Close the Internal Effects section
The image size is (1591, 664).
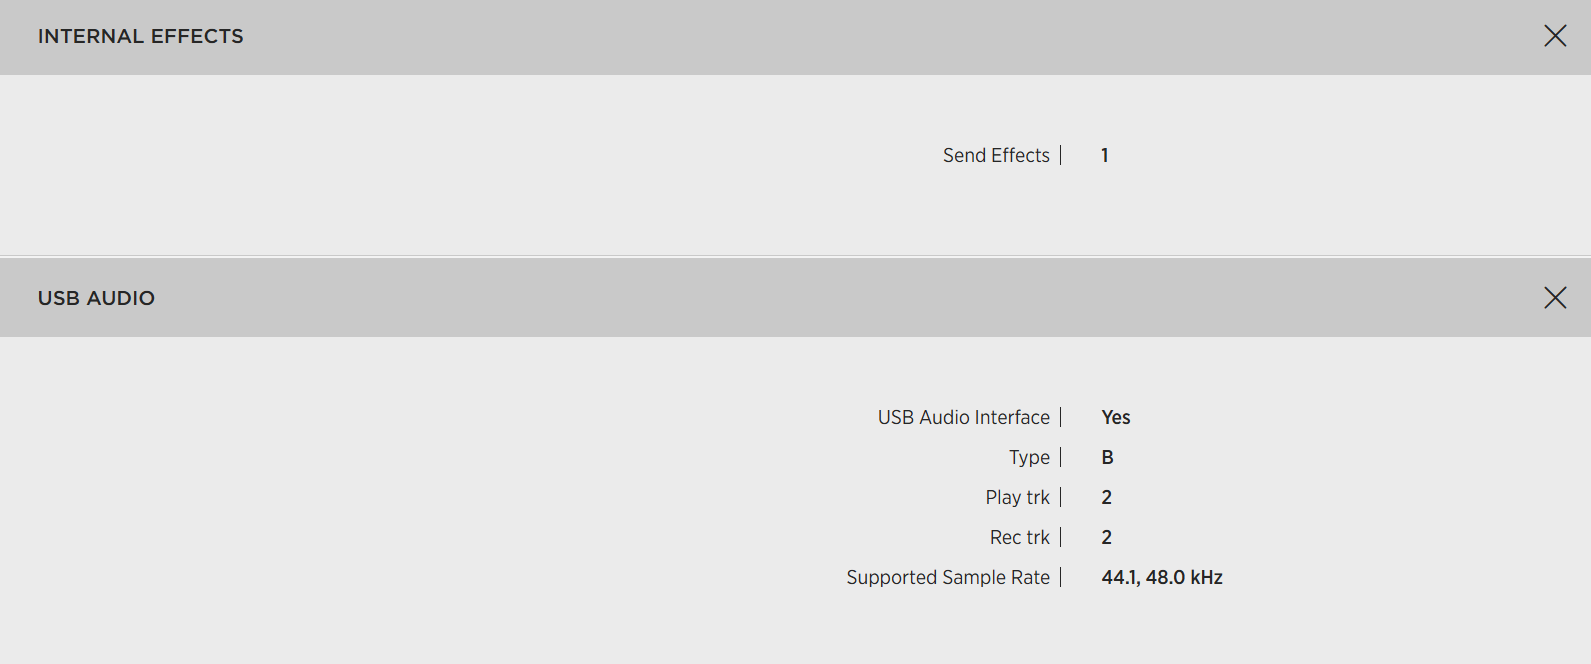click(x=1555, y=36)
